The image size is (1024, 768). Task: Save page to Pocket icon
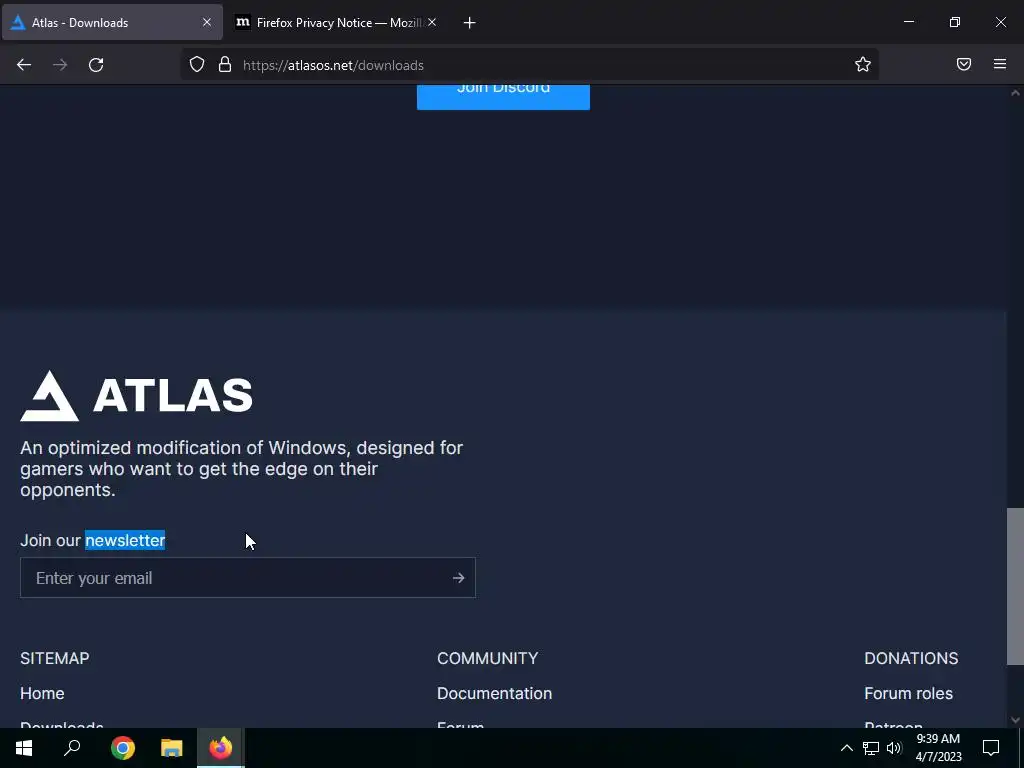coord(964,64)
